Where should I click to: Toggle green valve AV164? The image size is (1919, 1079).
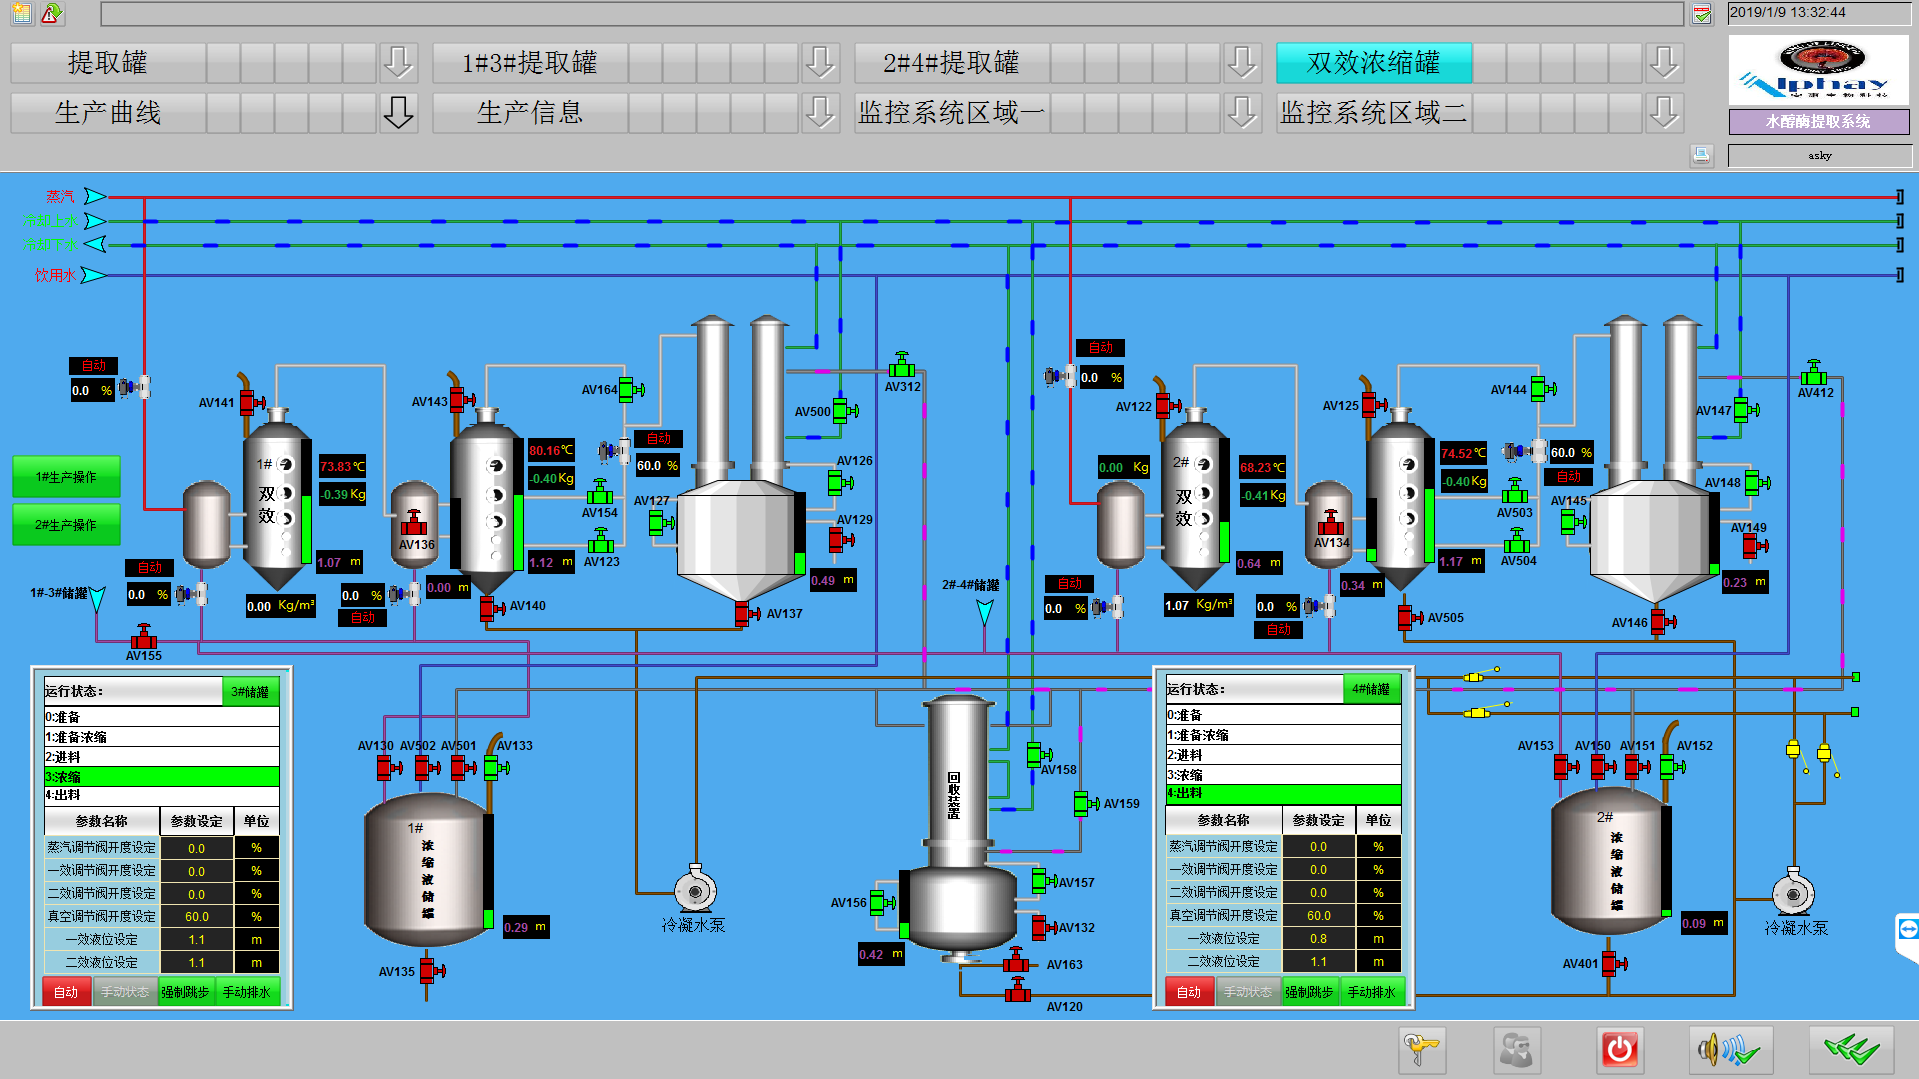tap(629, 389)
